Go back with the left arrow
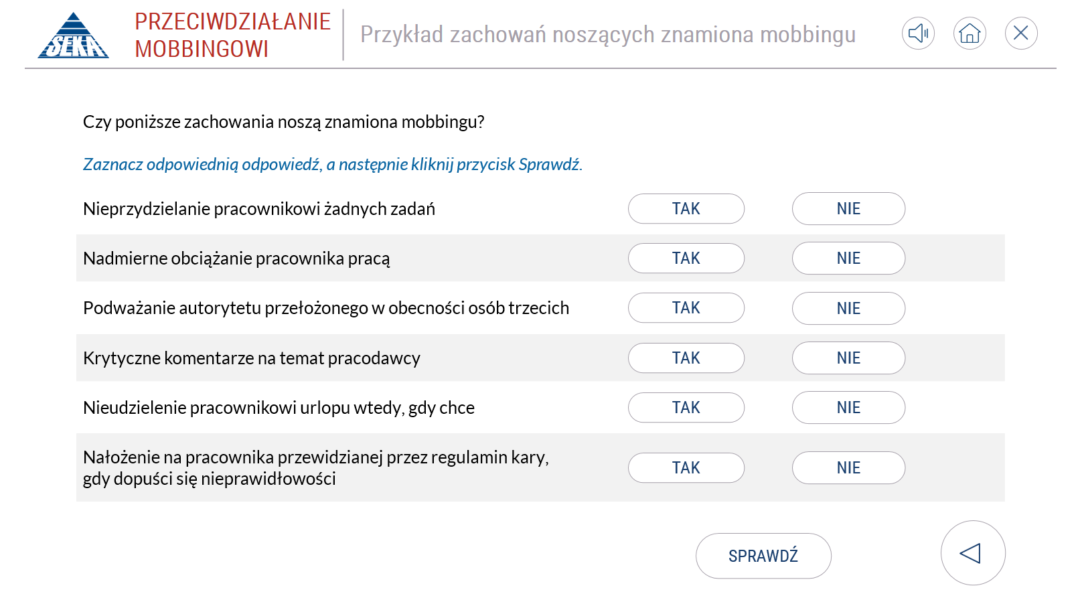Image resolution: width=1080 pixels, height=604 pixels. pyautogui.click(x=972, y=553)
